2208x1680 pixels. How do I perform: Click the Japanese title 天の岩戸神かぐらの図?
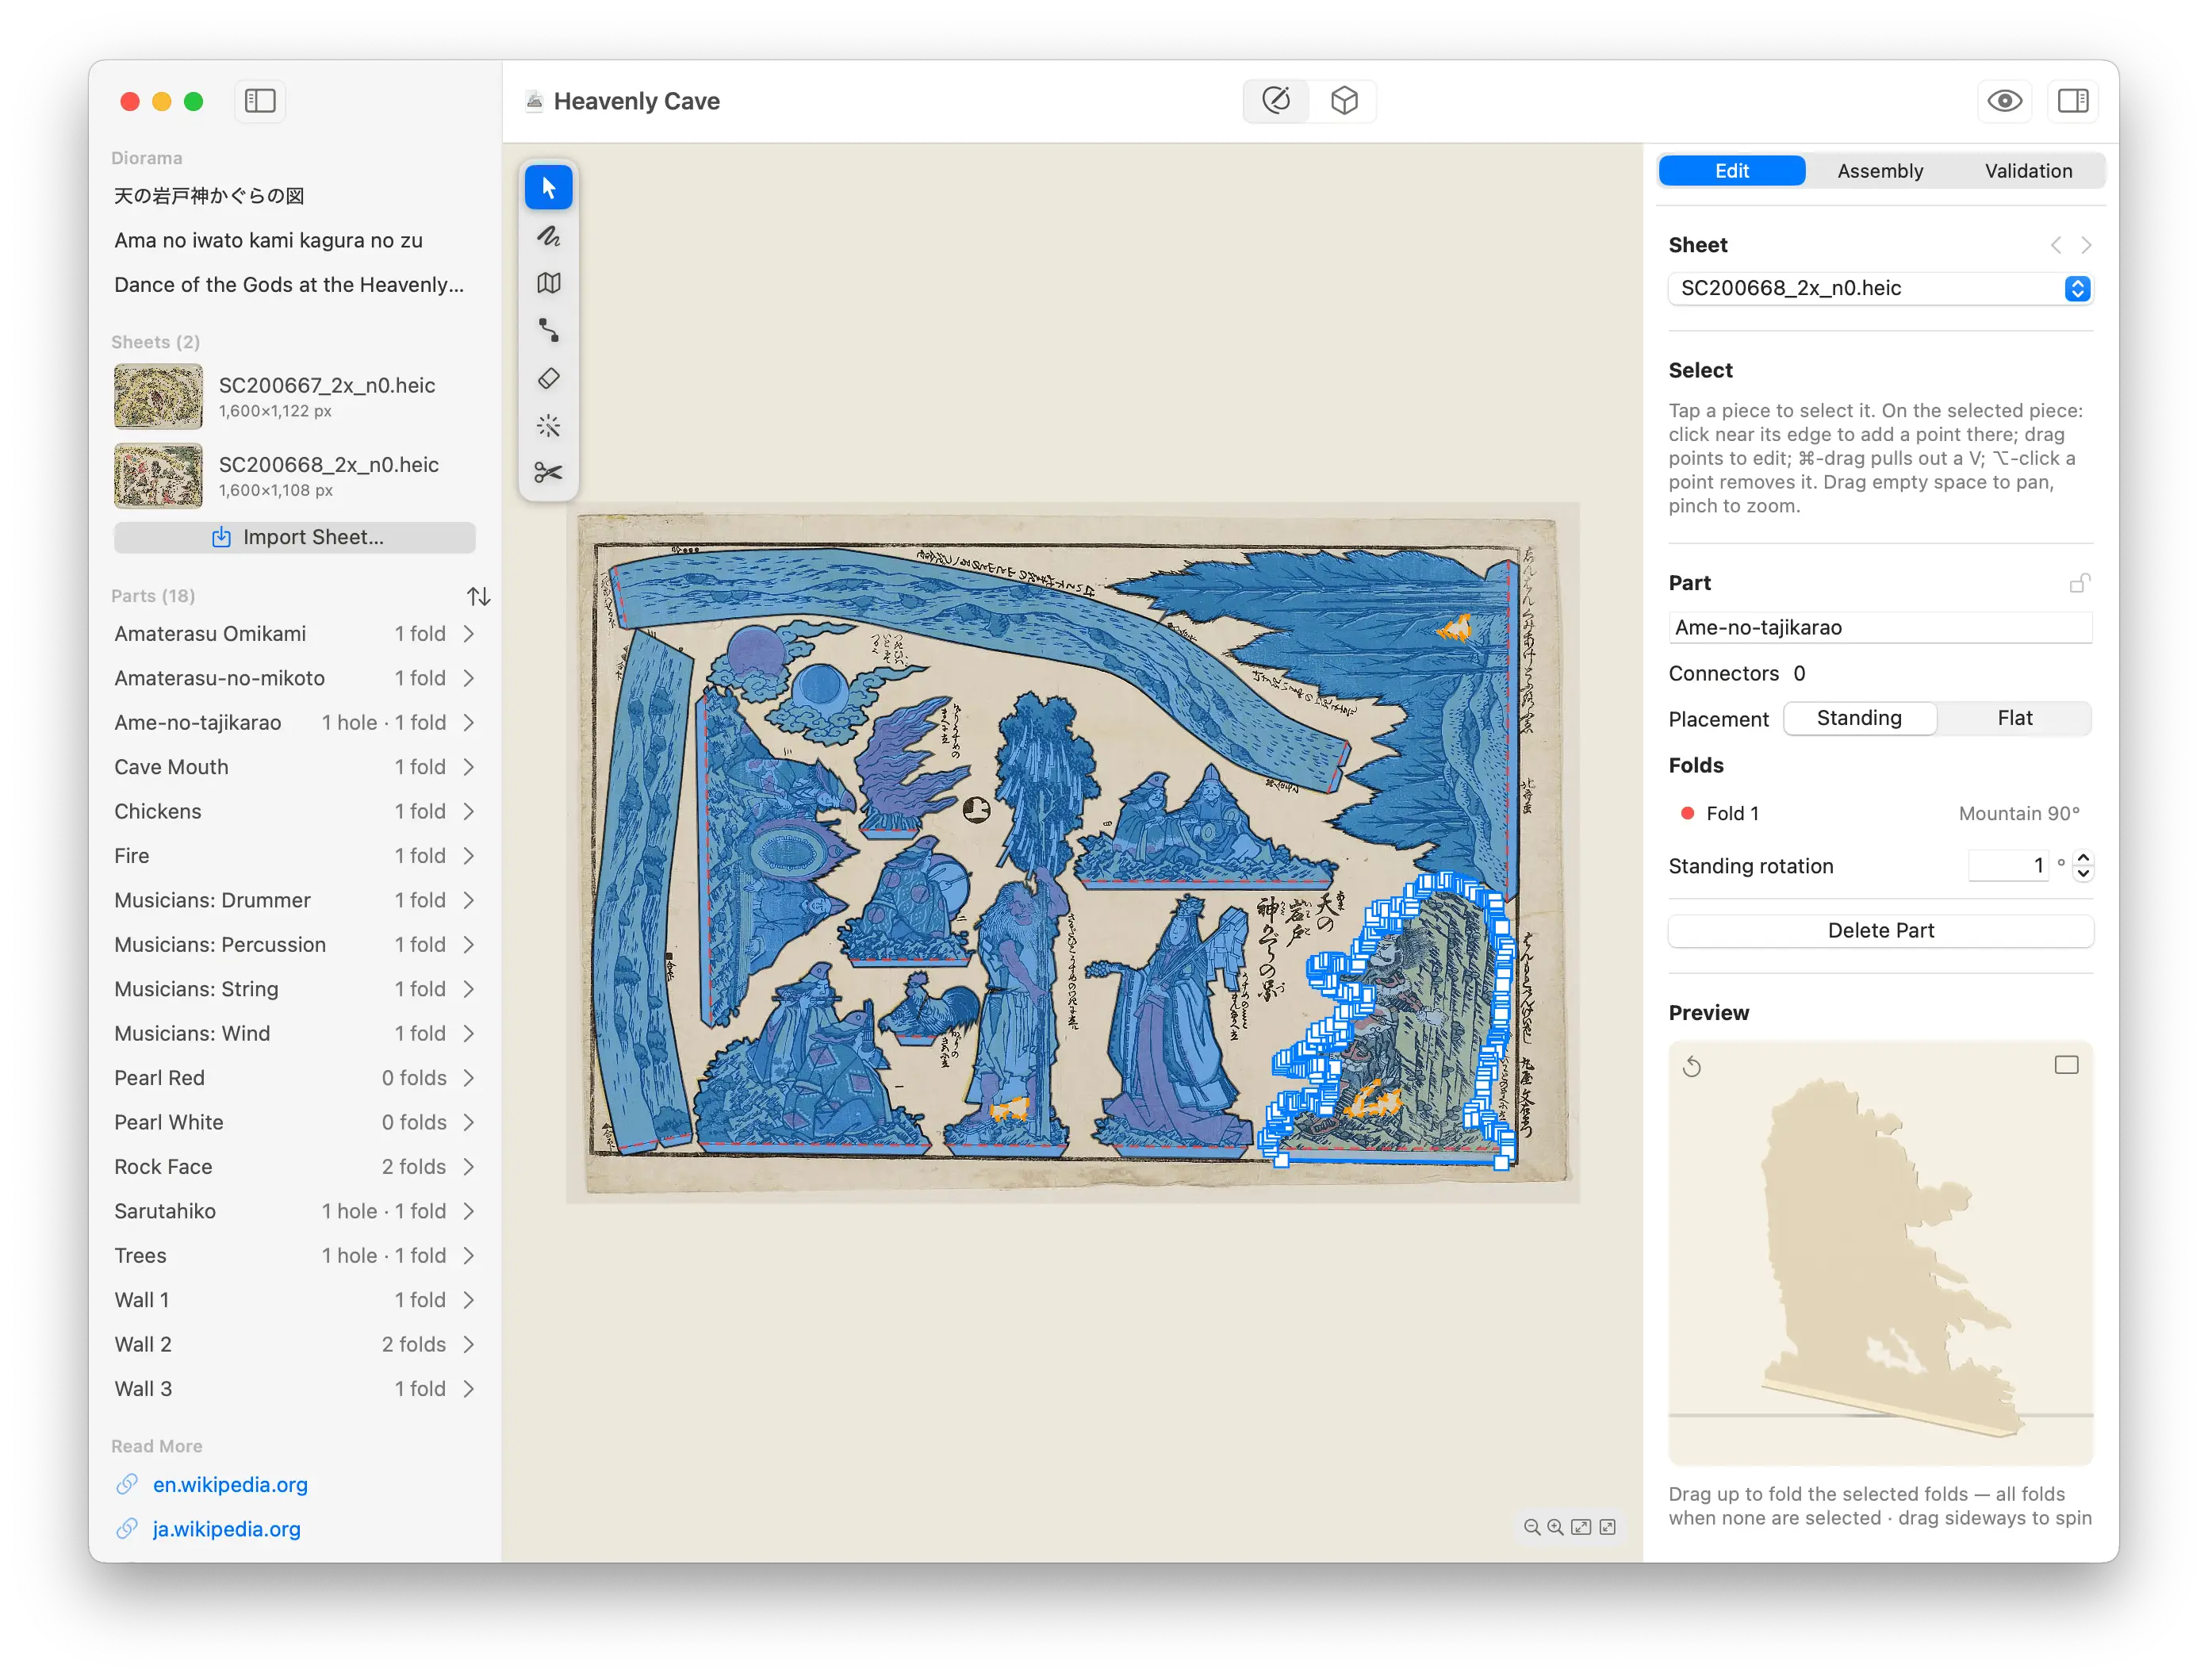(209, 196)
